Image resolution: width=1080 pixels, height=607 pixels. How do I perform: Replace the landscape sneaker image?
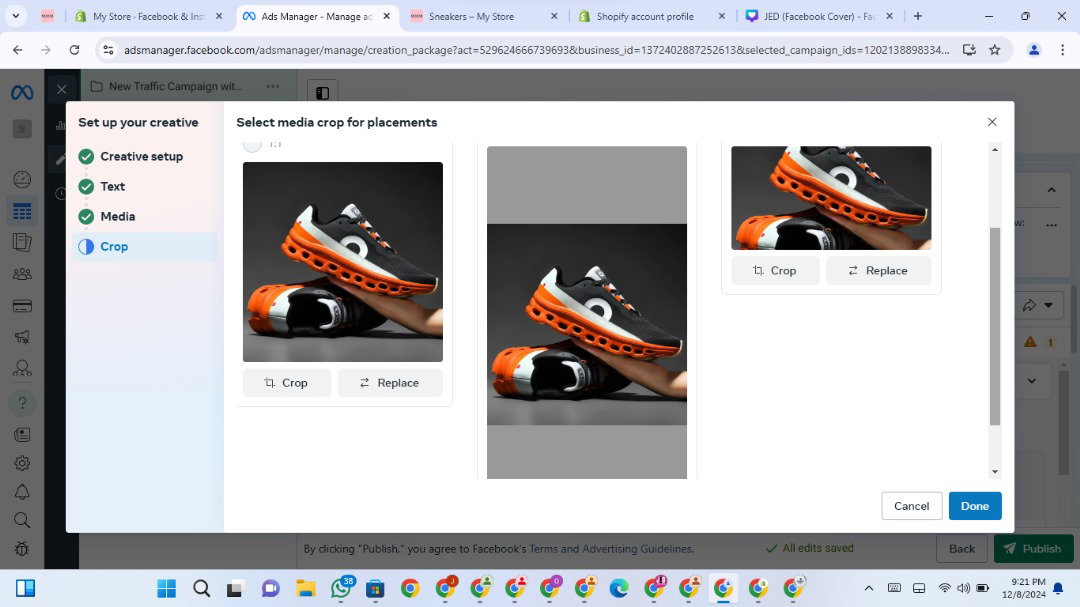tap(878, 271)
